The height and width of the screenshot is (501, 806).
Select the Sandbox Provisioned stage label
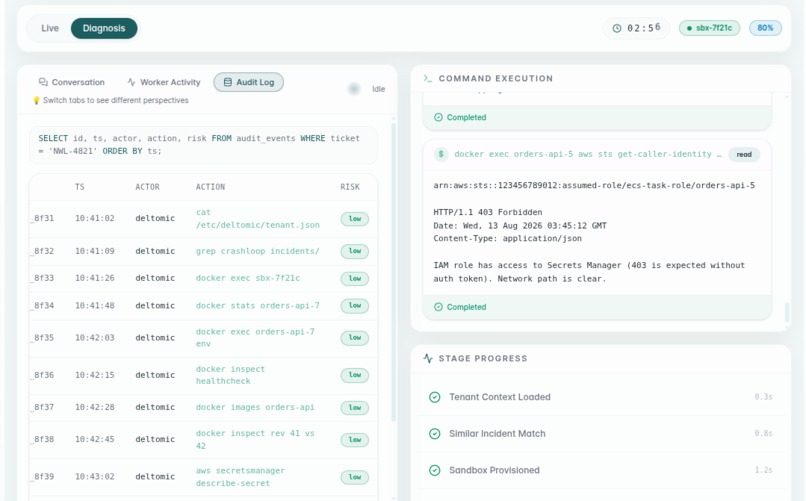pyautogui.click(x=494, y=470)
